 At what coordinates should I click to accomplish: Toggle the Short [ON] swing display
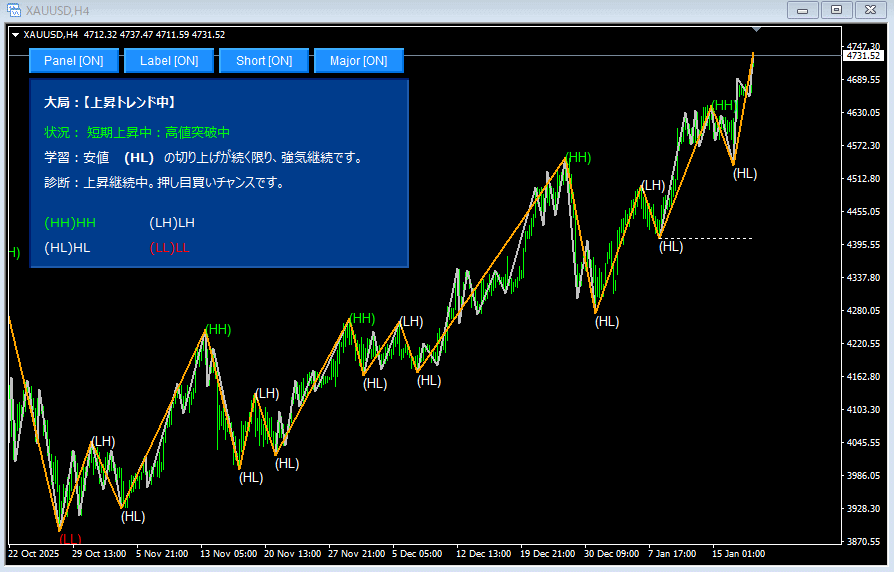tap(264, 61)
